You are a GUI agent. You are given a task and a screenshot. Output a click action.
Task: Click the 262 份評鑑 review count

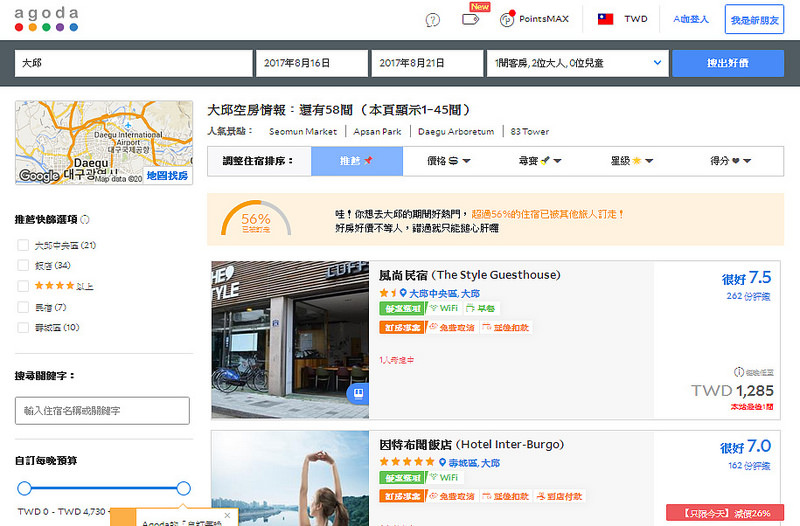[748, 296]
